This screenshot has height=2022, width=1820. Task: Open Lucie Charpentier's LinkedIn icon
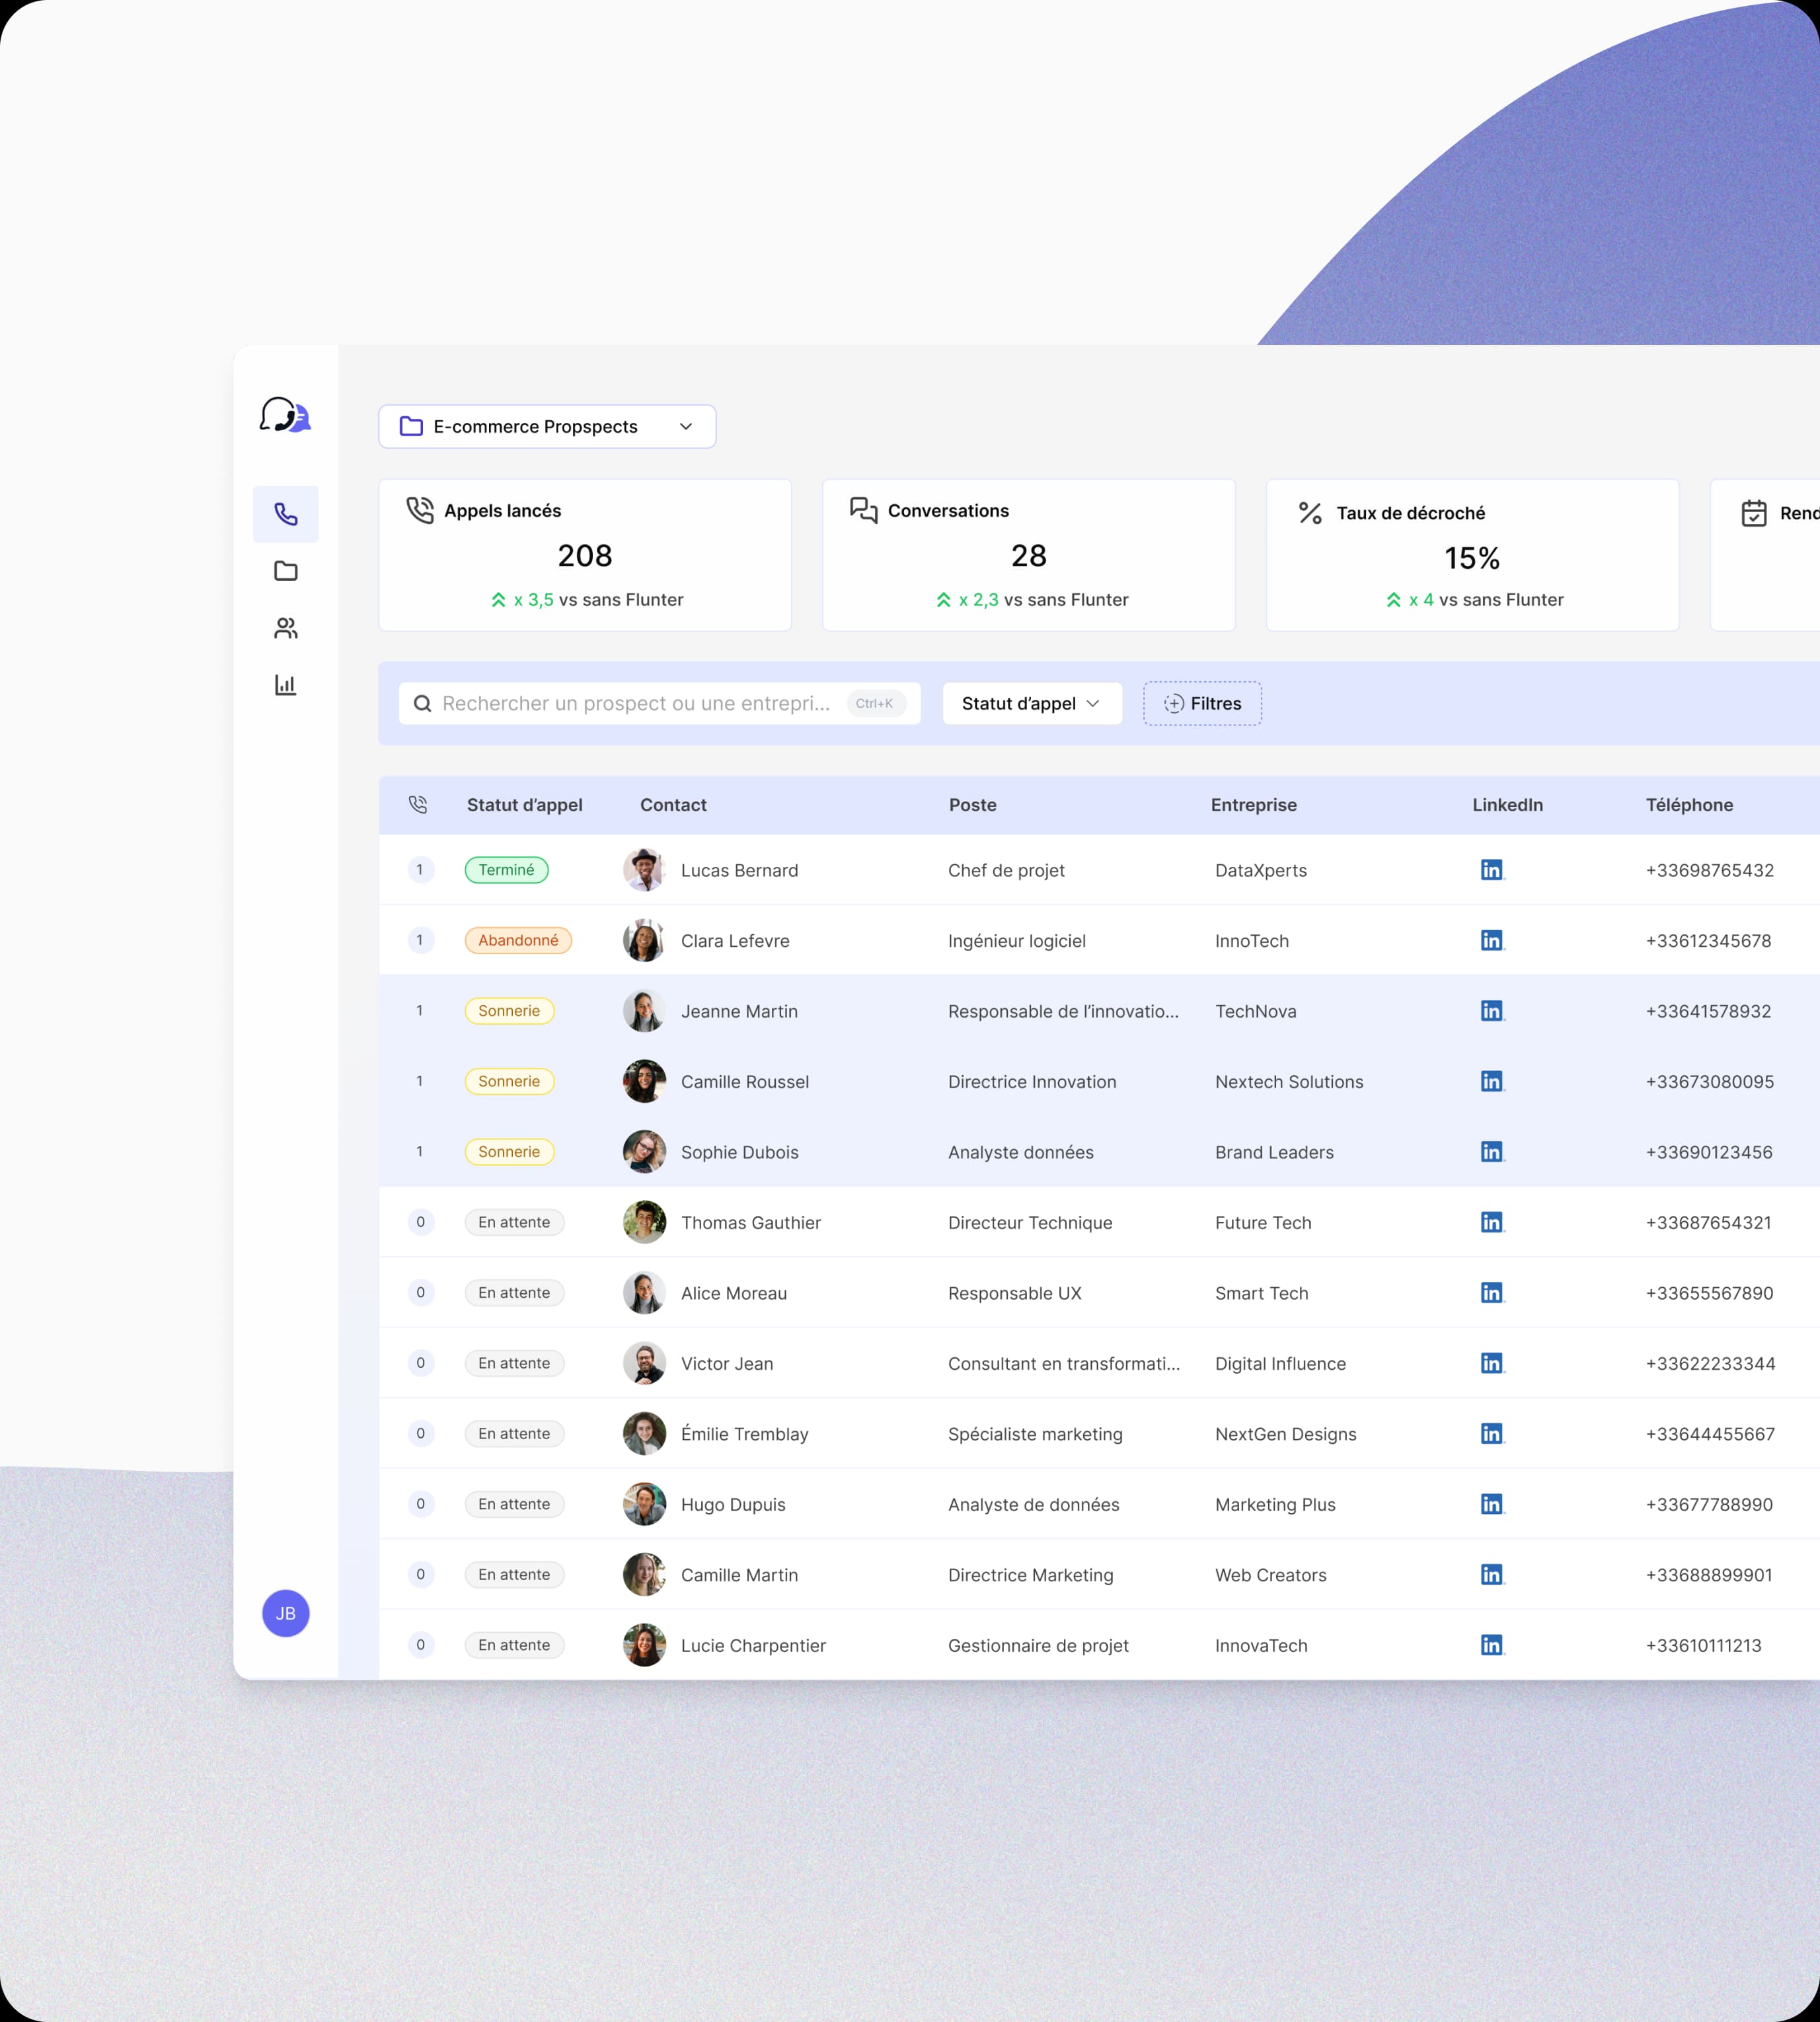click(x=1492, y=1645)
